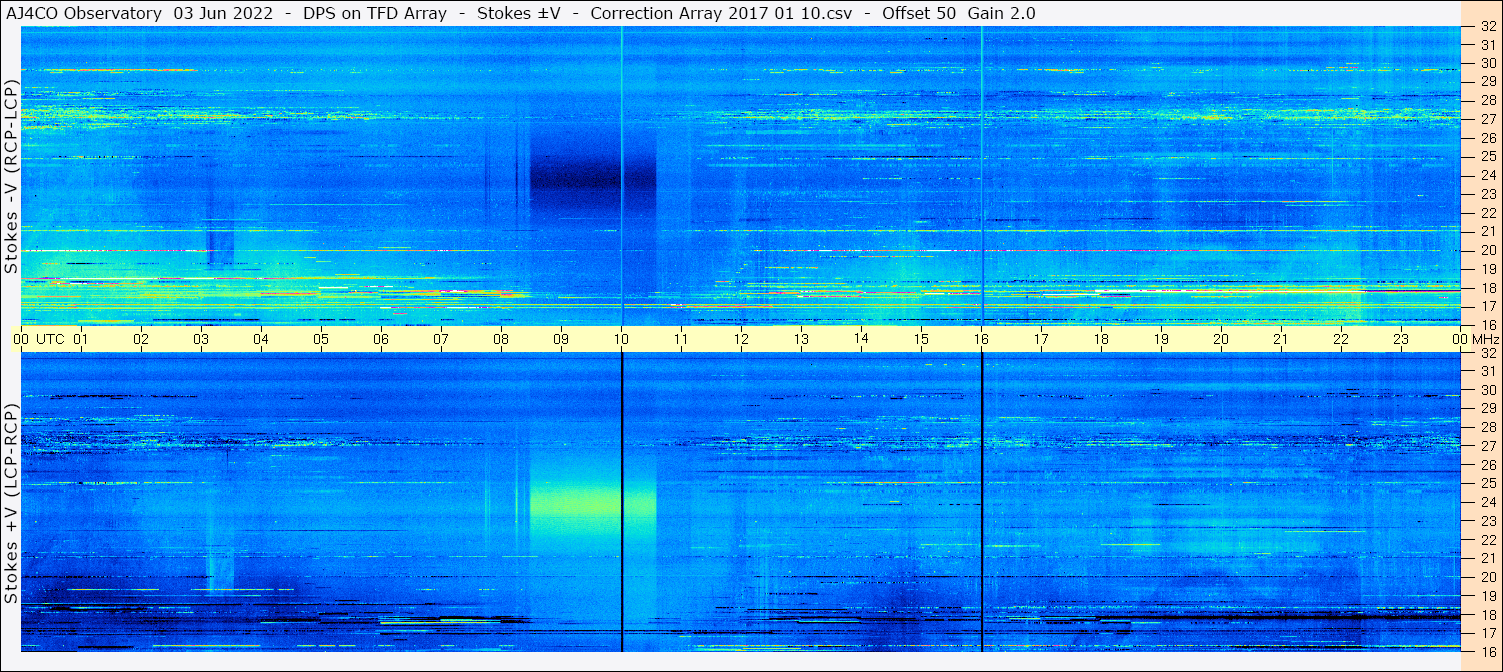This screenshot has width=1503, height=672.
Task: Select the 13 hour tick label
Action: point(801,339)
